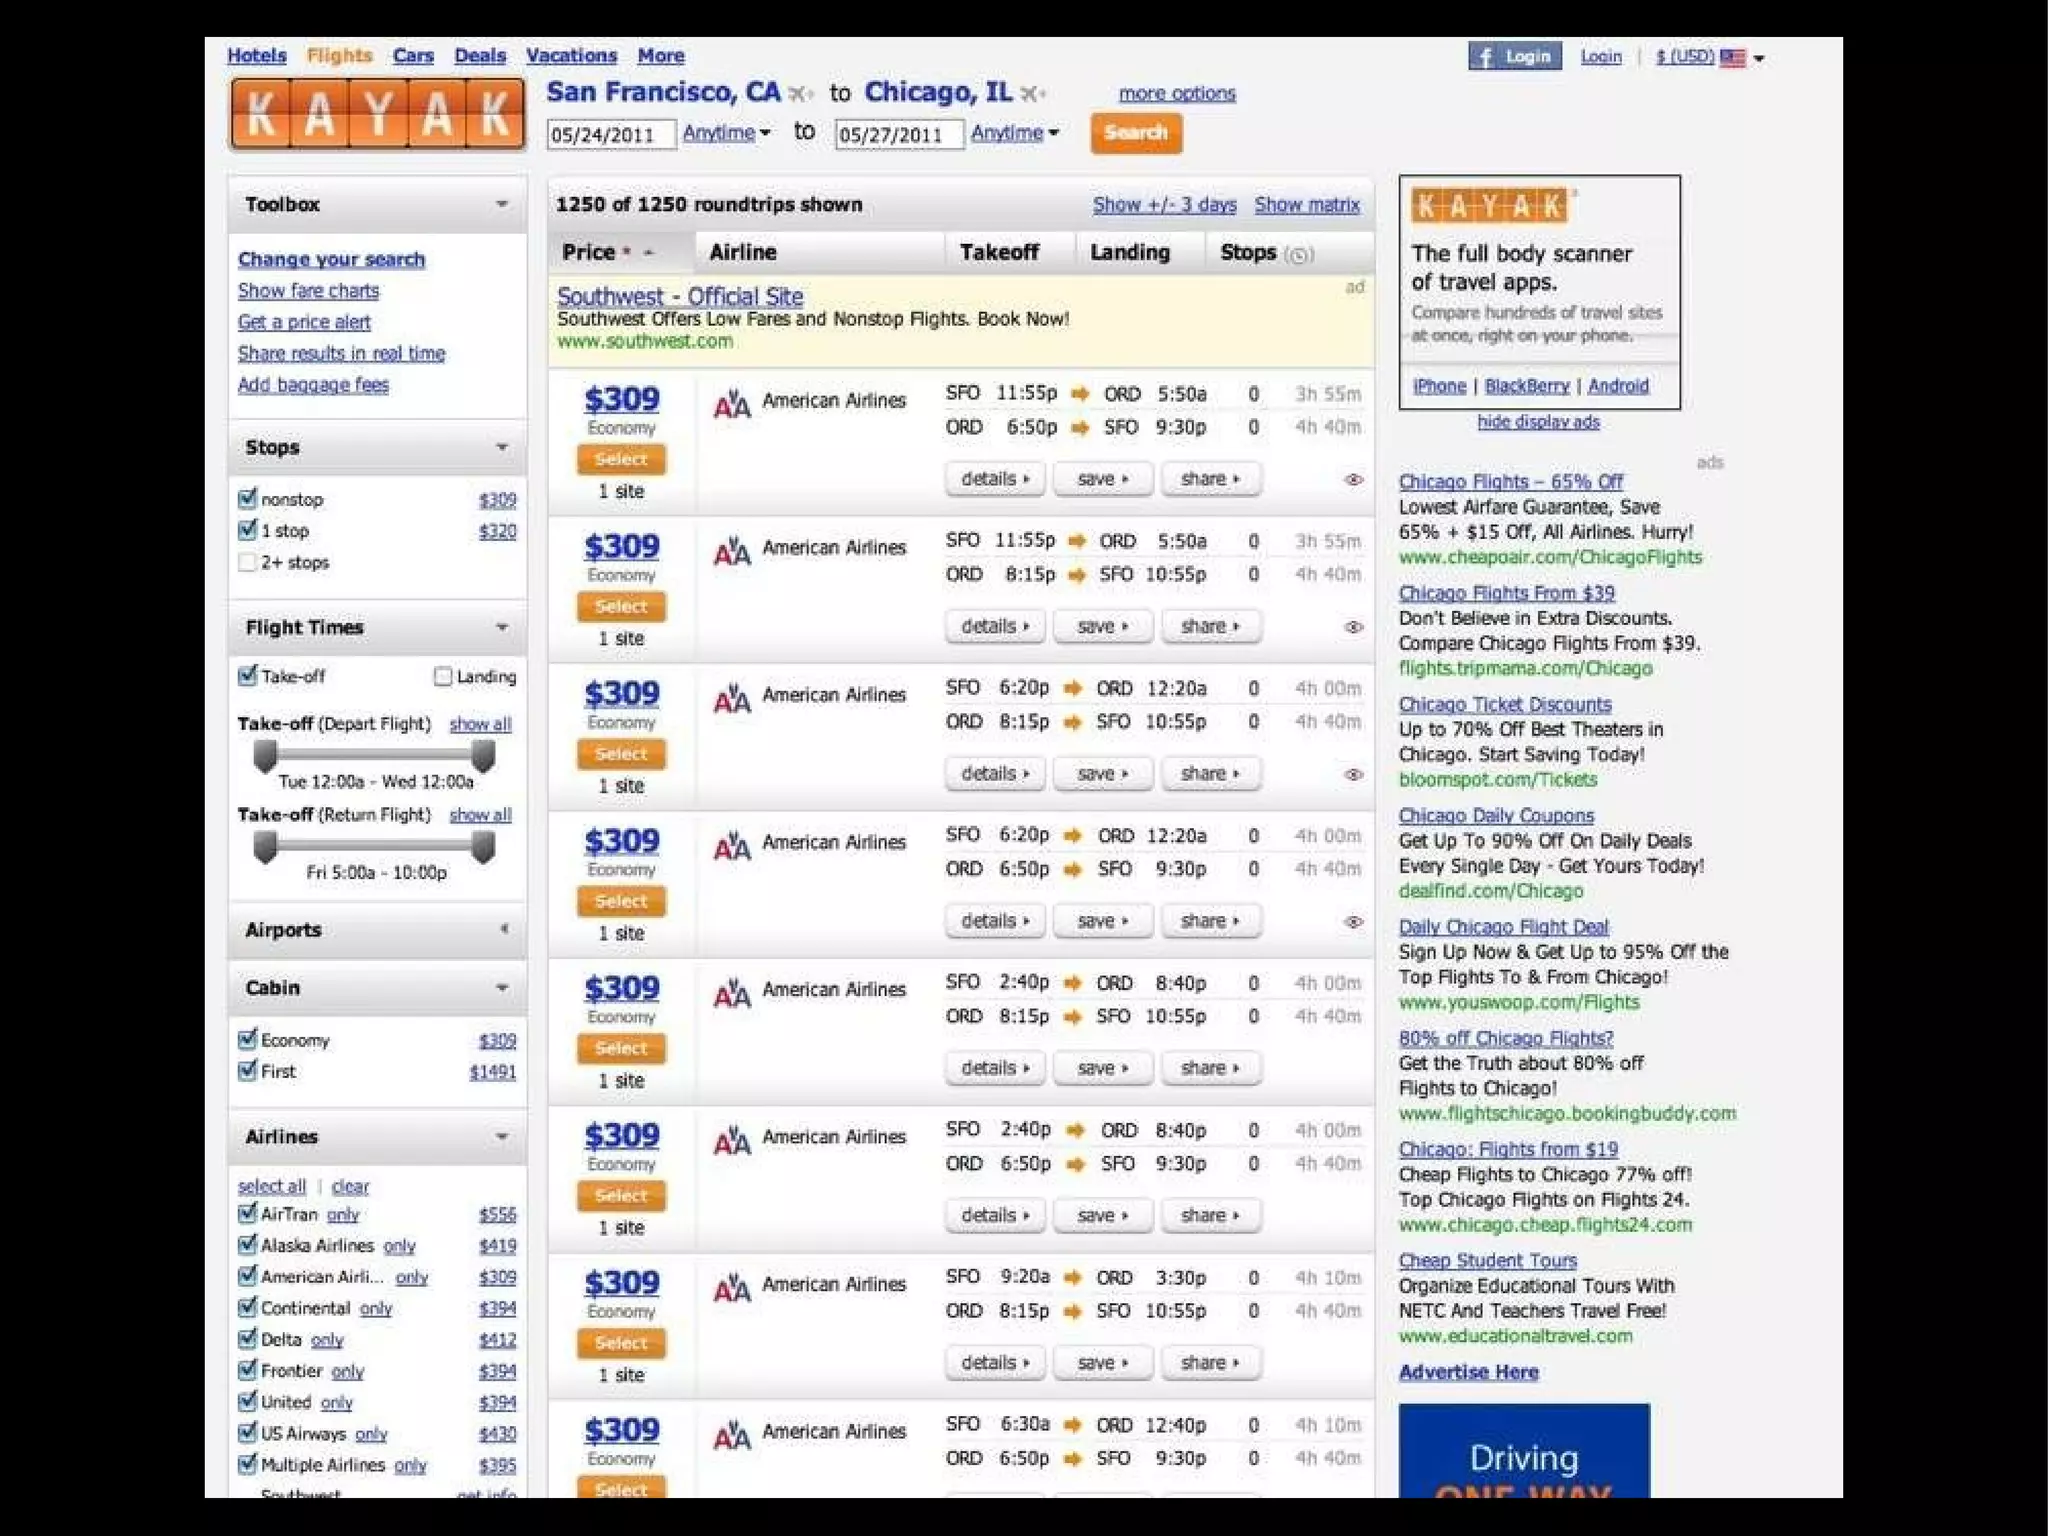Toggle the Take-off flight times checkbox

coord(247,675)
